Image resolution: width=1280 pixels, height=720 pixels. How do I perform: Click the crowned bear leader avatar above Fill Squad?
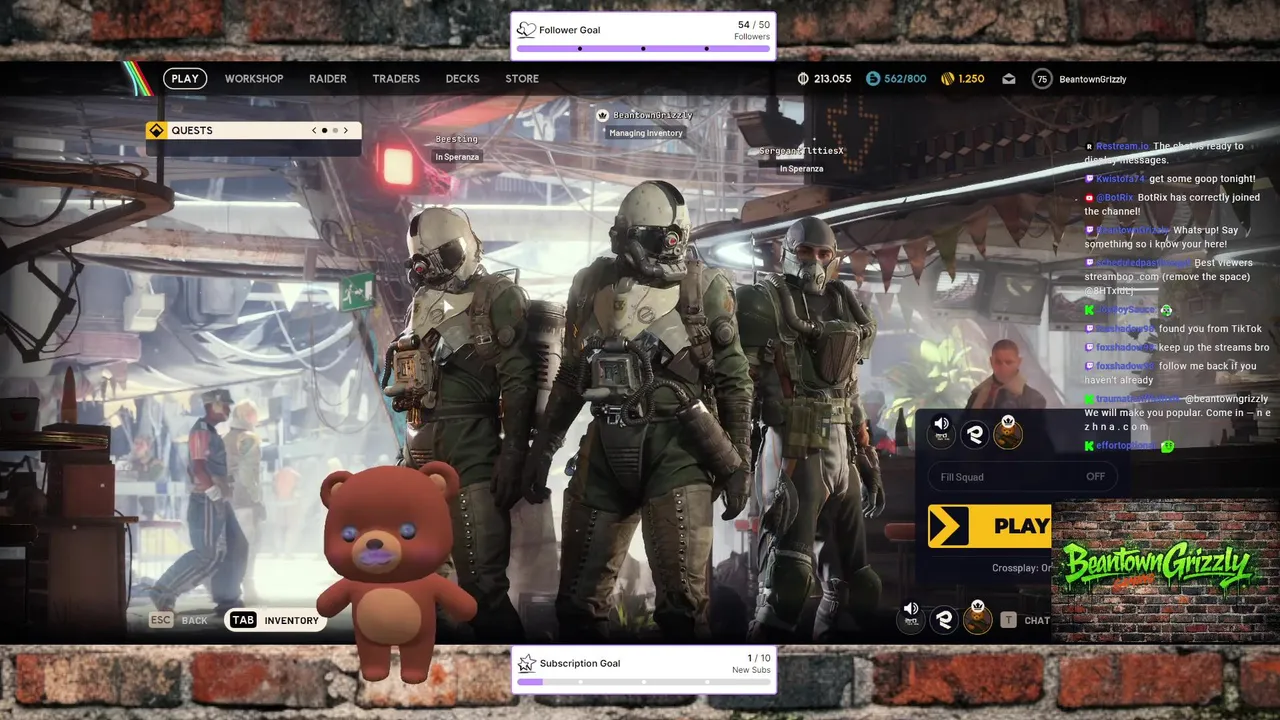pyautogui.click(x=1008, y=432)
